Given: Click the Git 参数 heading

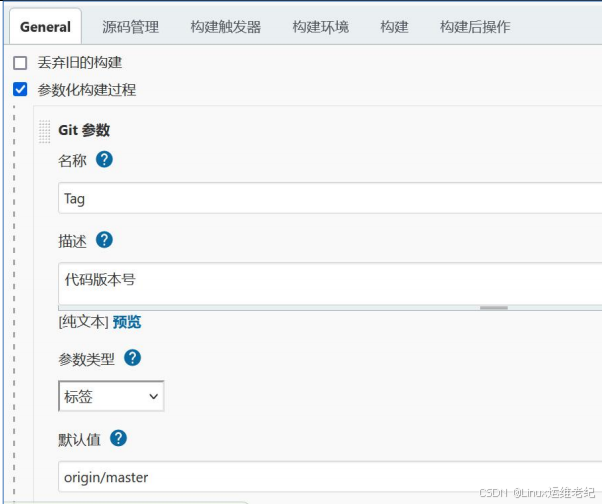Looking at the screenshot, I should [84, 130].
